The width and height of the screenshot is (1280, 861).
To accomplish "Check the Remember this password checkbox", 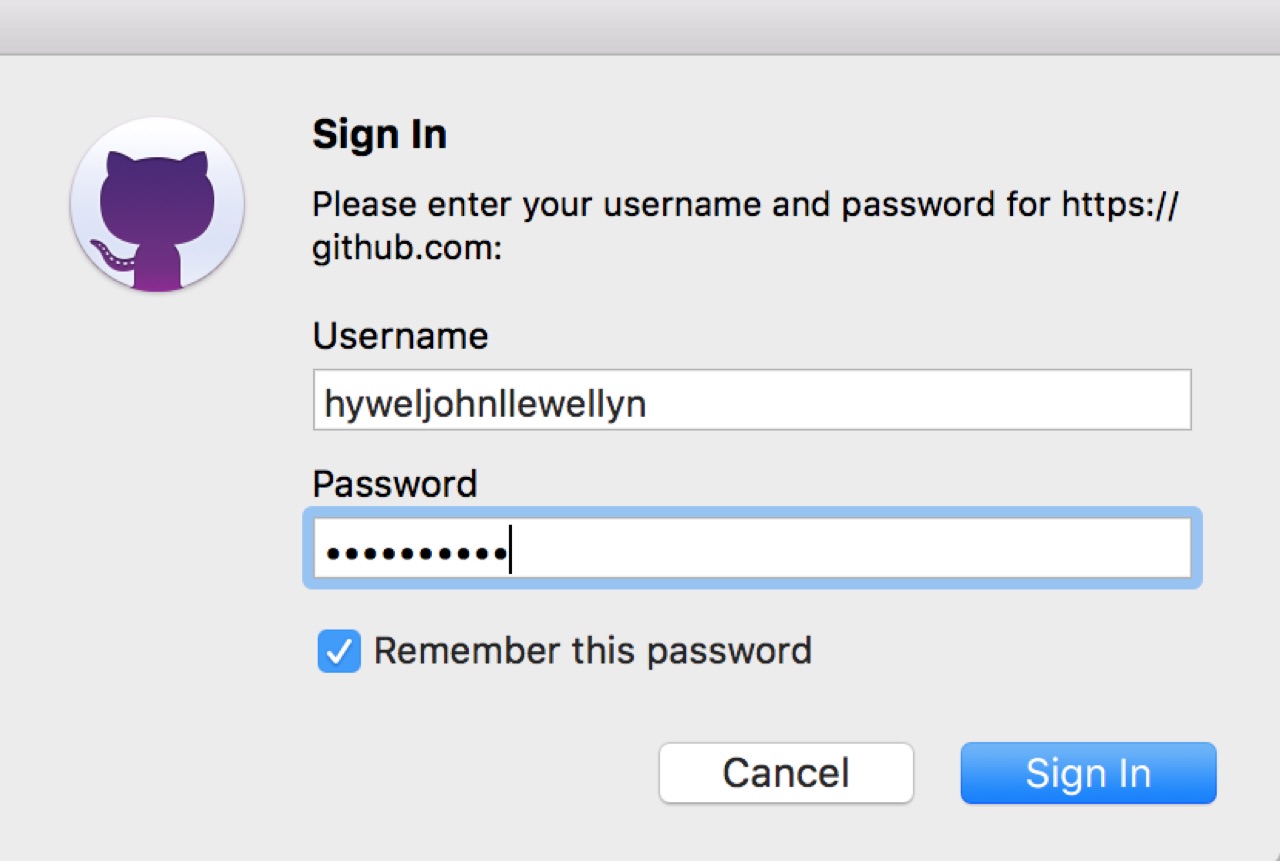I will point(339,652).
